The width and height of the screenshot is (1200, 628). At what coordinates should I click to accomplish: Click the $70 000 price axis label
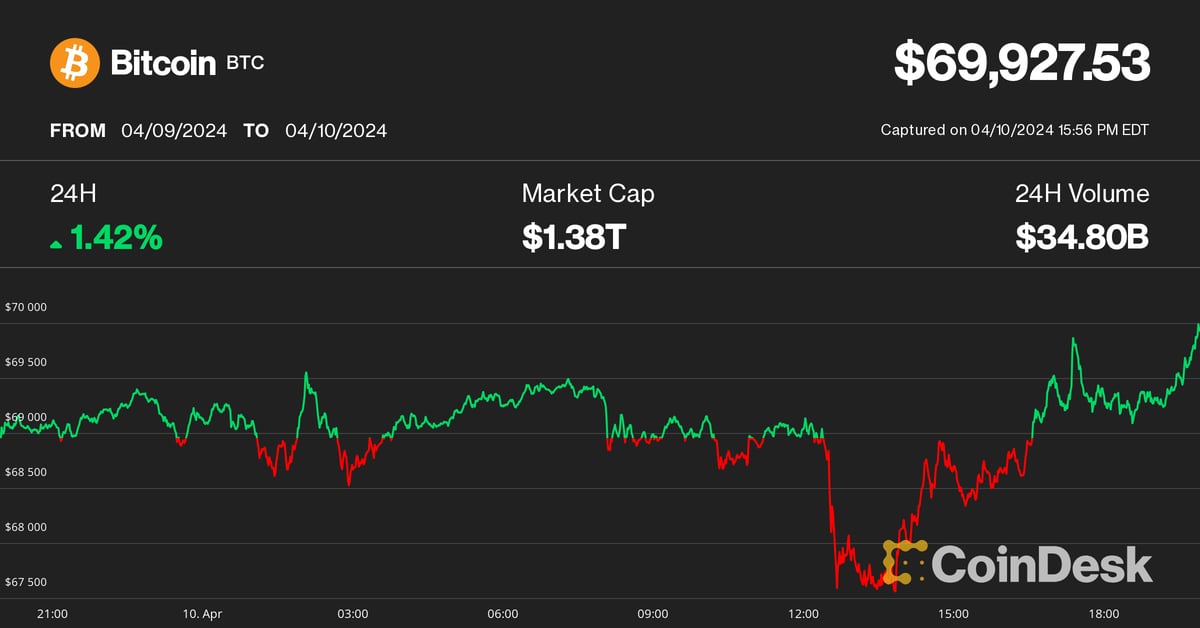click(27, 307)
